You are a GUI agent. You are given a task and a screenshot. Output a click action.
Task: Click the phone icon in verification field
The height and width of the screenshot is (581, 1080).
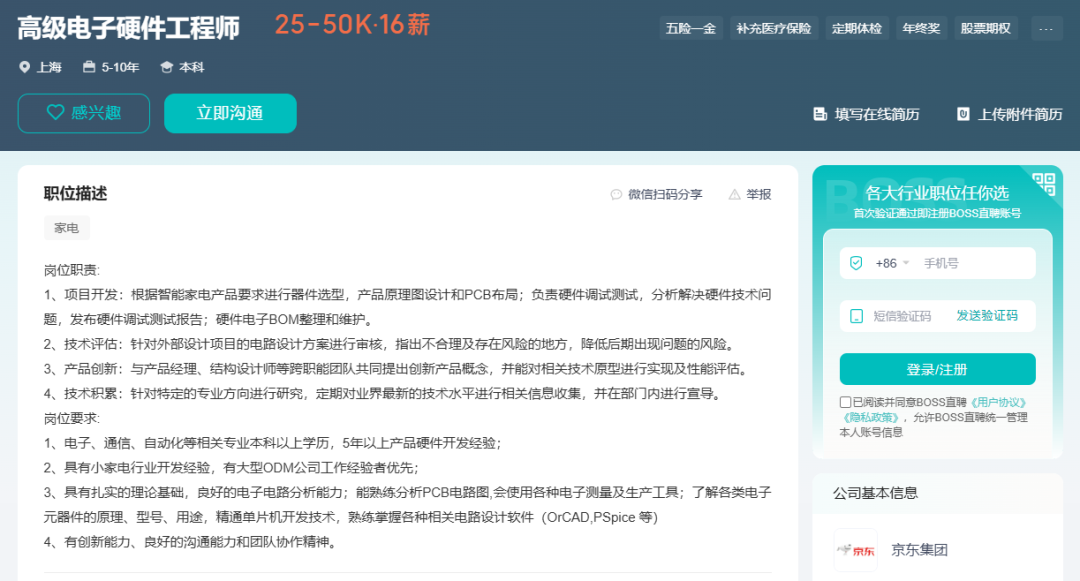pyautogui.click(x=856, y=316)
